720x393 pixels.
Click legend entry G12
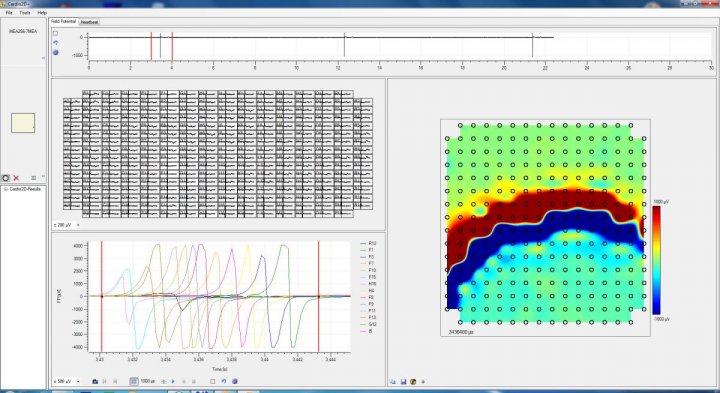click(x=368, y=324)
